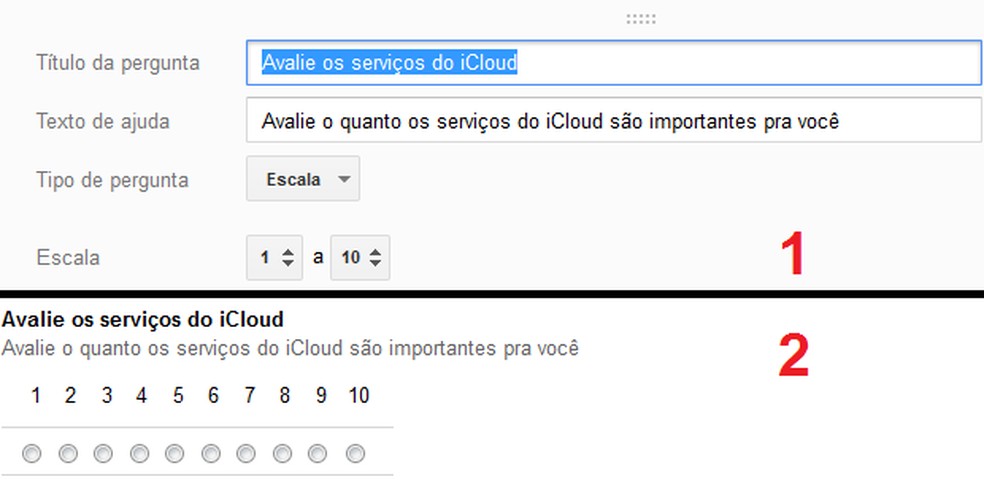
Task: Click the preview heading "Avalie os serviços do iCloud"
Action: [143, 320]
